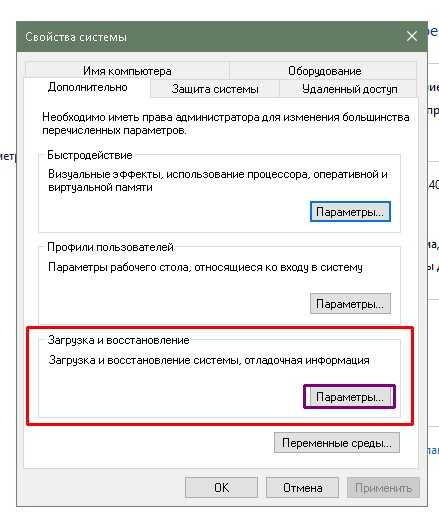This screenshot has width=439, height=532.
Task: Select the Дополнительно tab
Action: (88, 88)
